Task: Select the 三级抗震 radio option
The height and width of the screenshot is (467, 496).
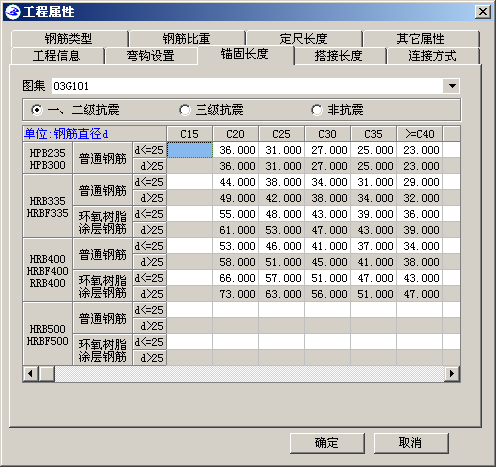Action: coord(185,110)
